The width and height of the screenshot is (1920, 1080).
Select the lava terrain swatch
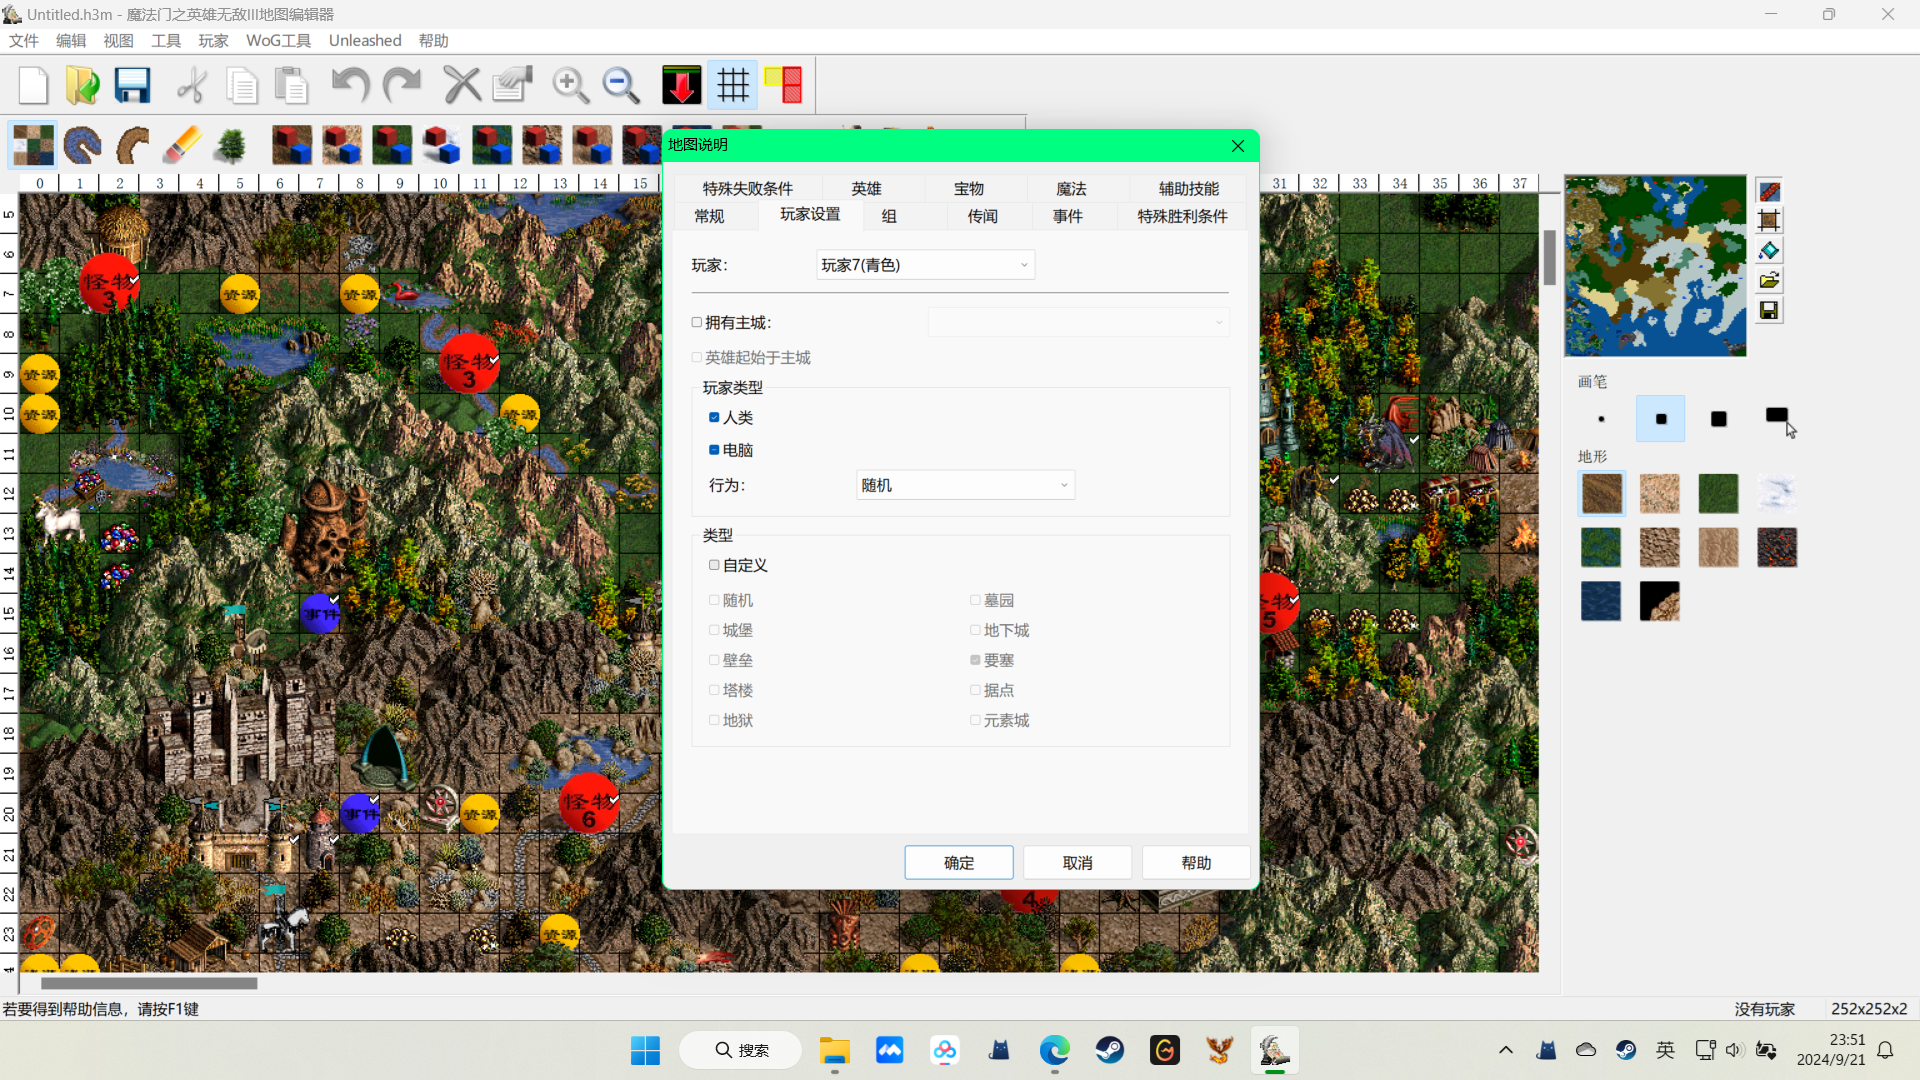[1776, 547]
